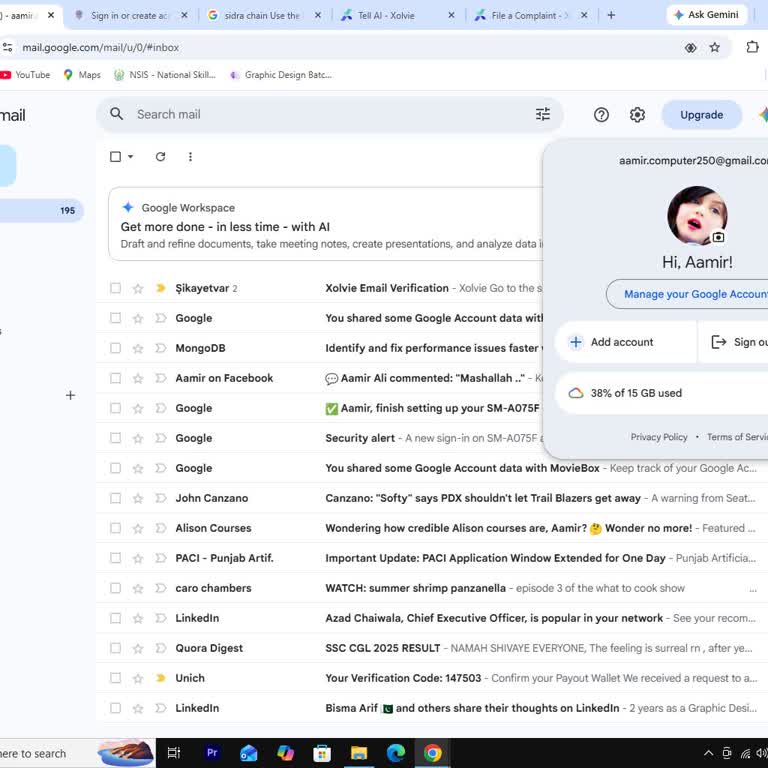Open YouTube bookmark

pyautogui.click(x=25, y=75)
